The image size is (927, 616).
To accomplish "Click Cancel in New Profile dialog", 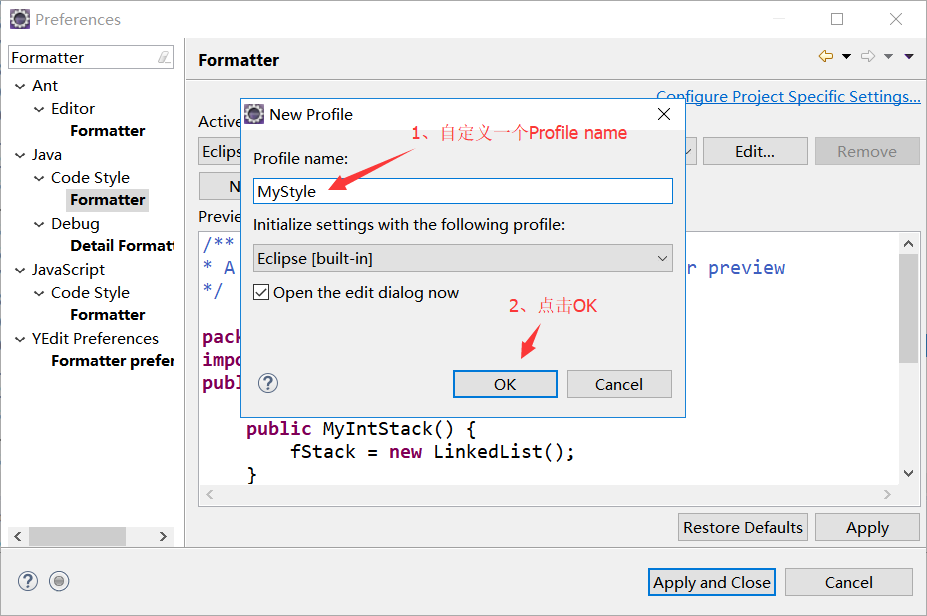I will [618, 384].
